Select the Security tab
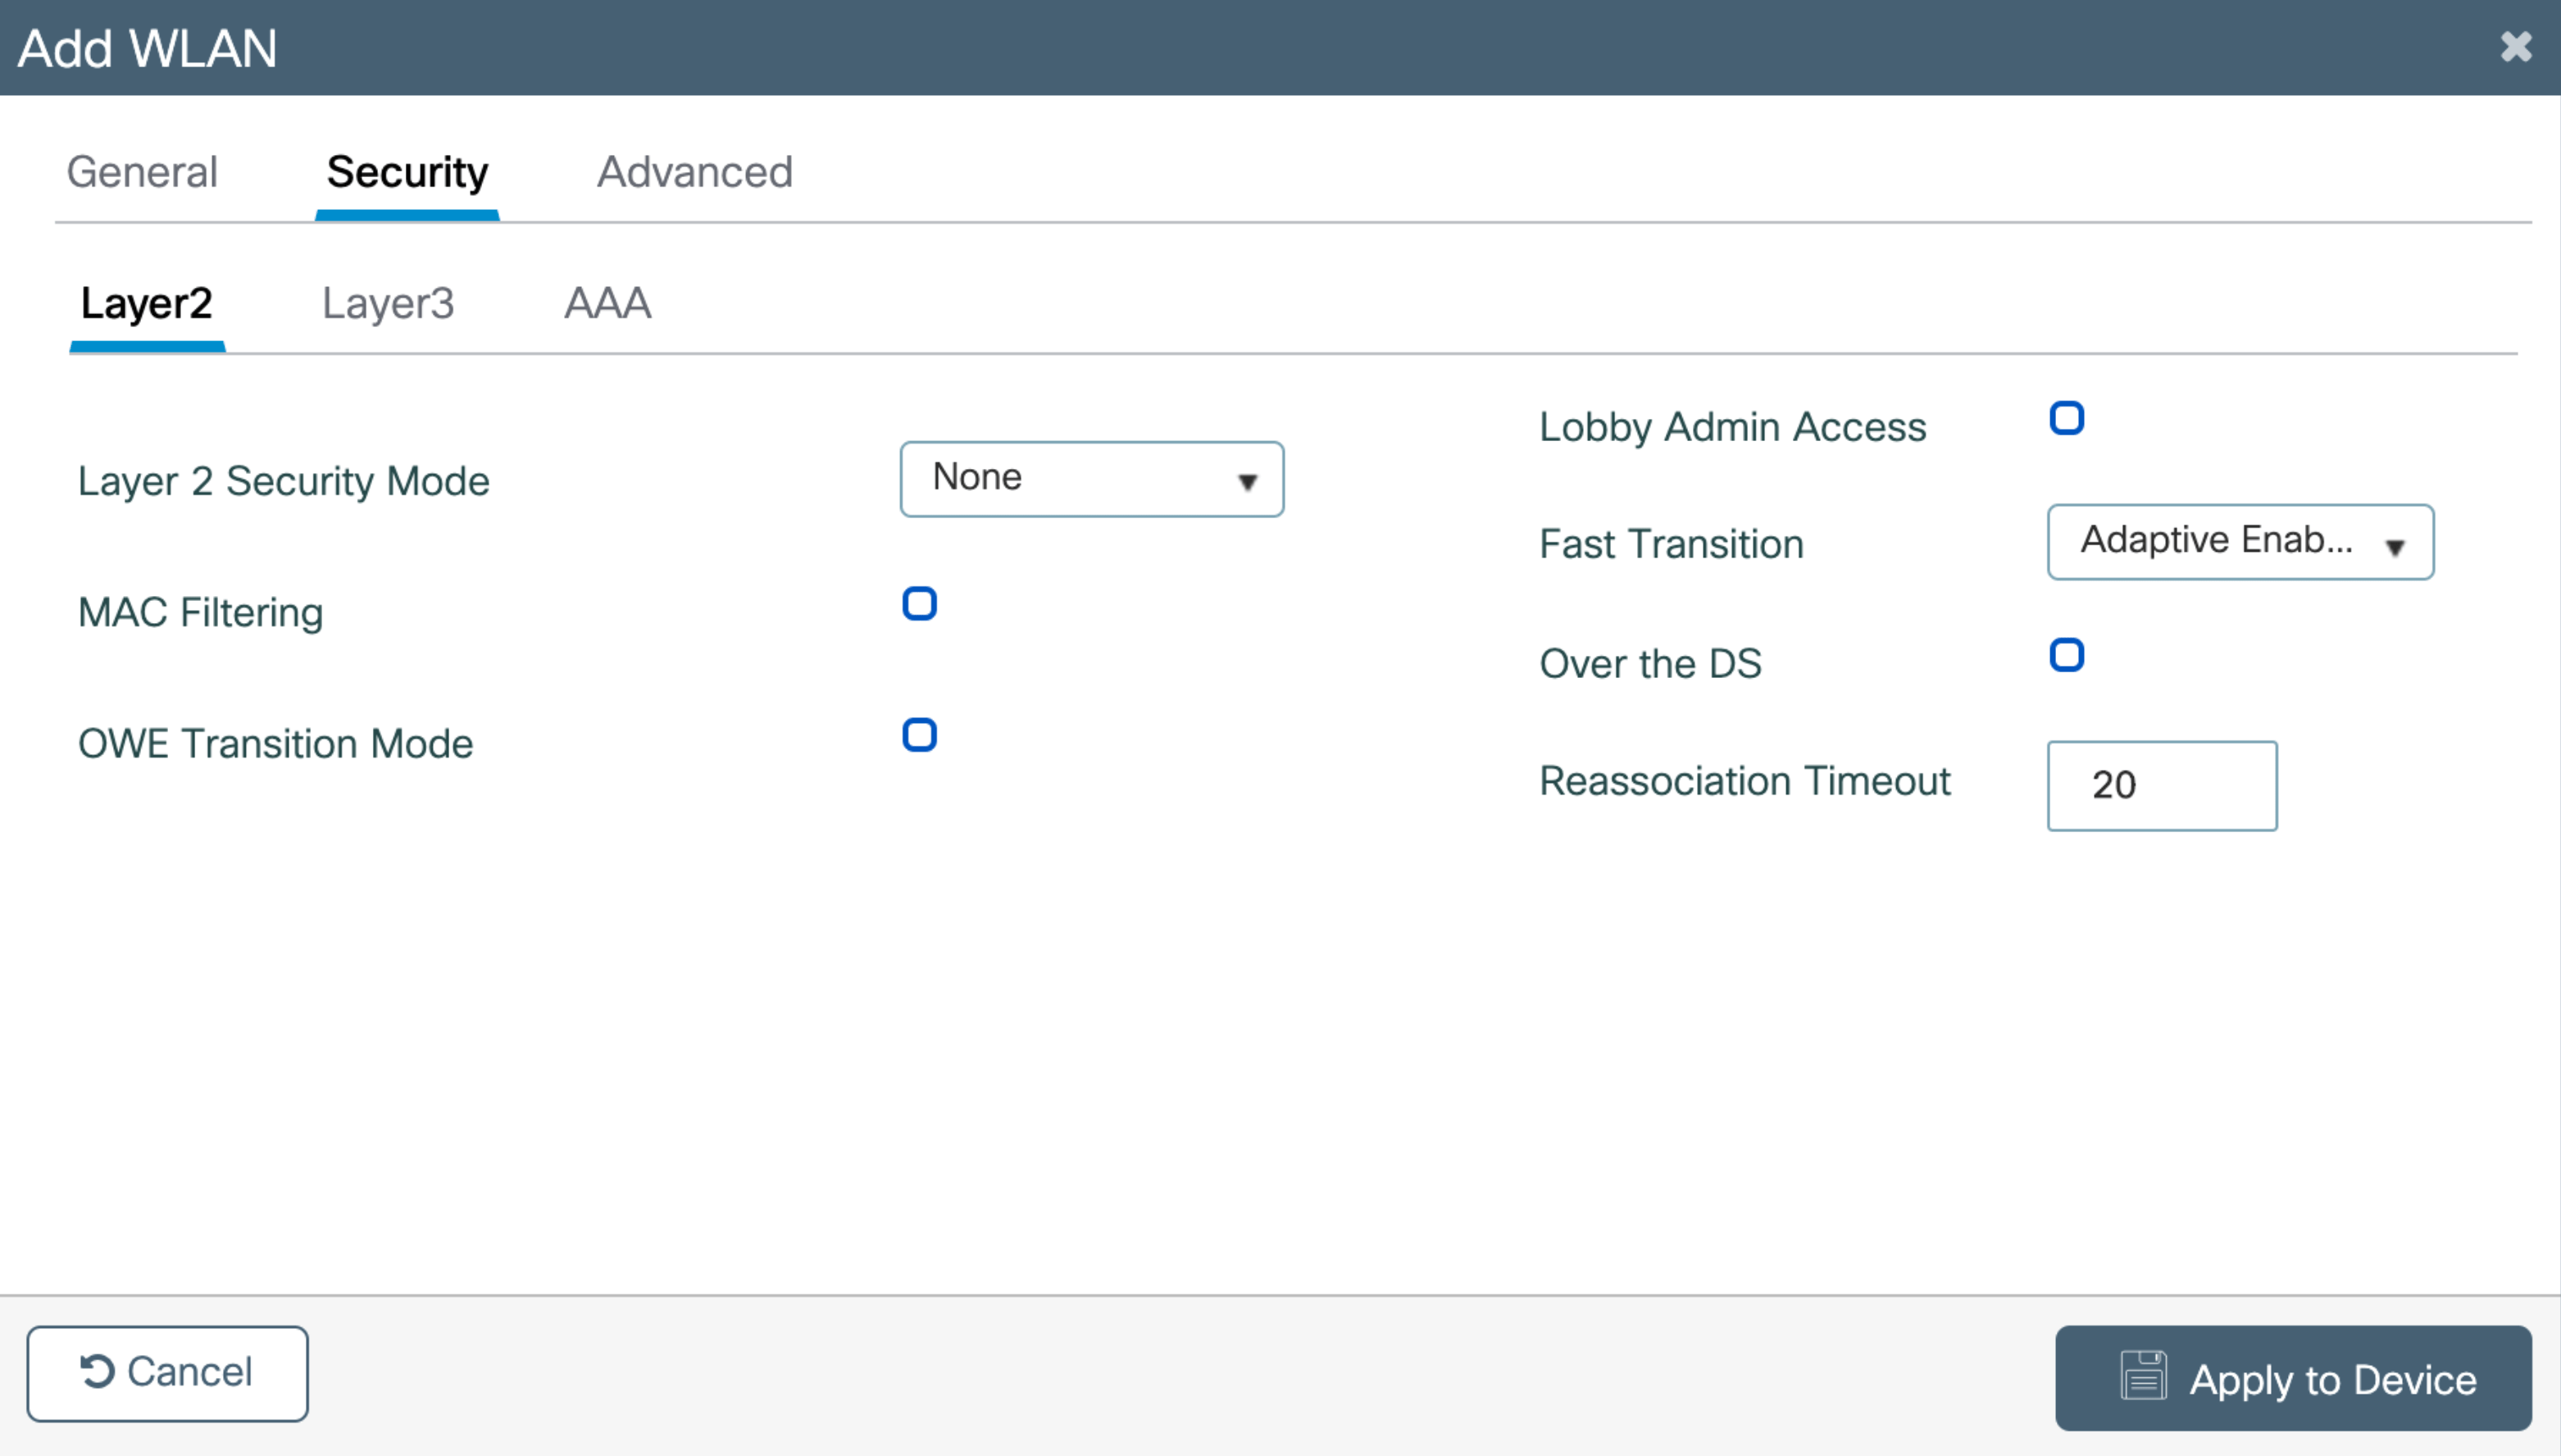Screen dimensions: 2561x1456 pos(407,172)
